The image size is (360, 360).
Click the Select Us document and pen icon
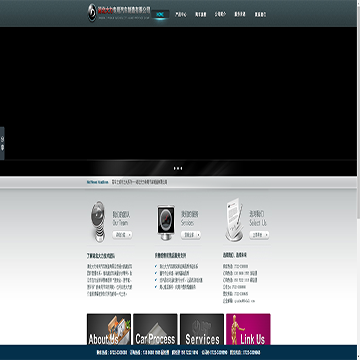(x=234, y=220)
